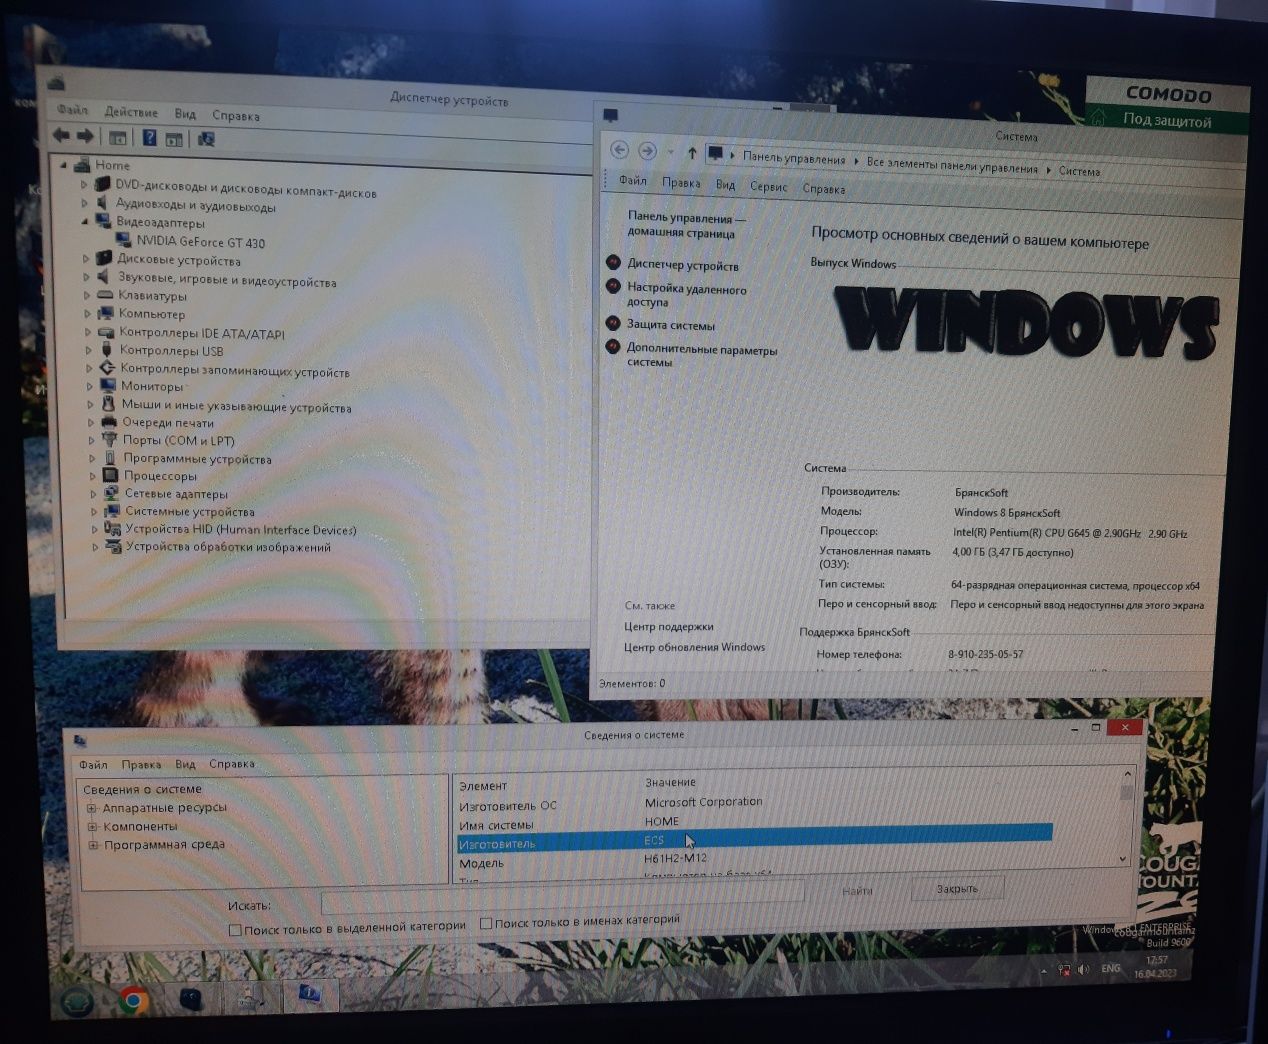Expand the Процессоры tree node

(x=94, y=476)
